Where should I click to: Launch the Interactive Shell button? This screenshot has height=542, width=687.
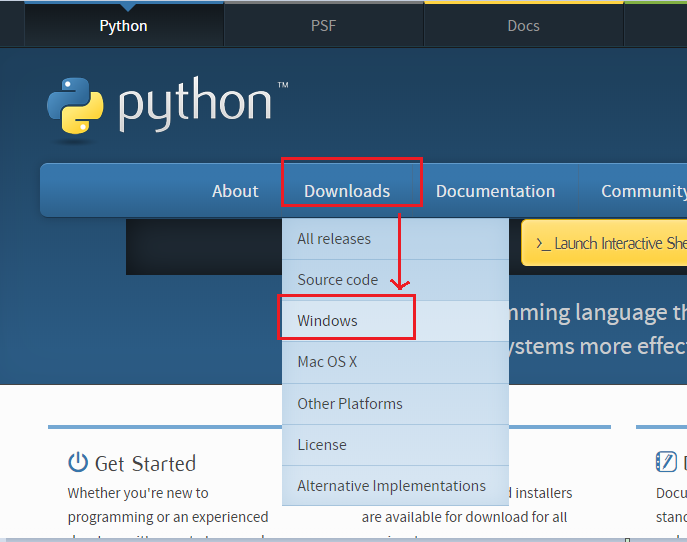pos(605,243)
